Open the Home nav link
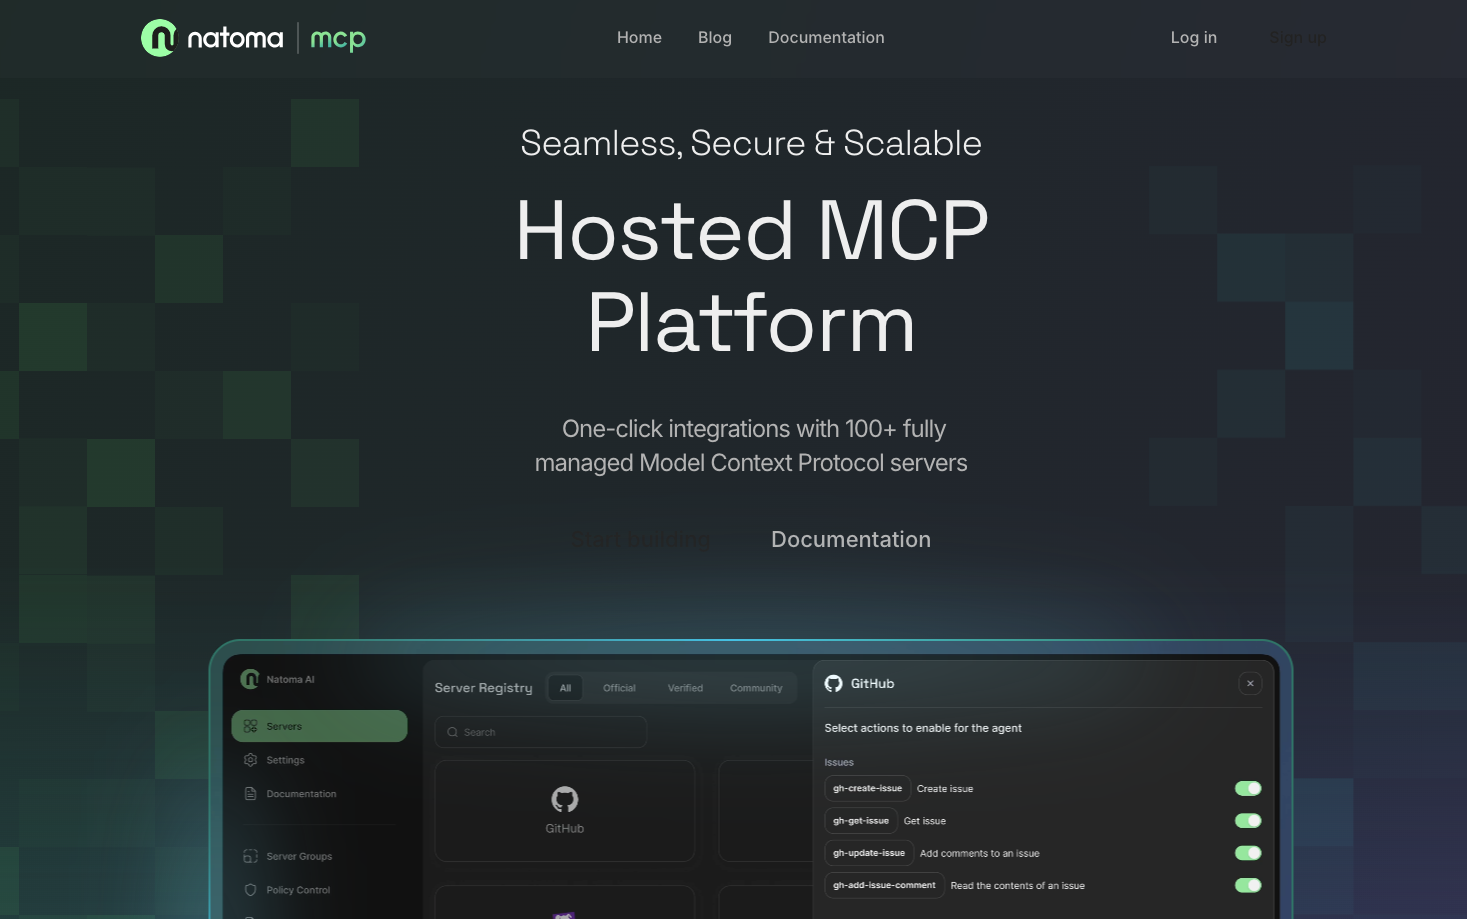This screenshot has width=1467, height=919. (639, 38)
